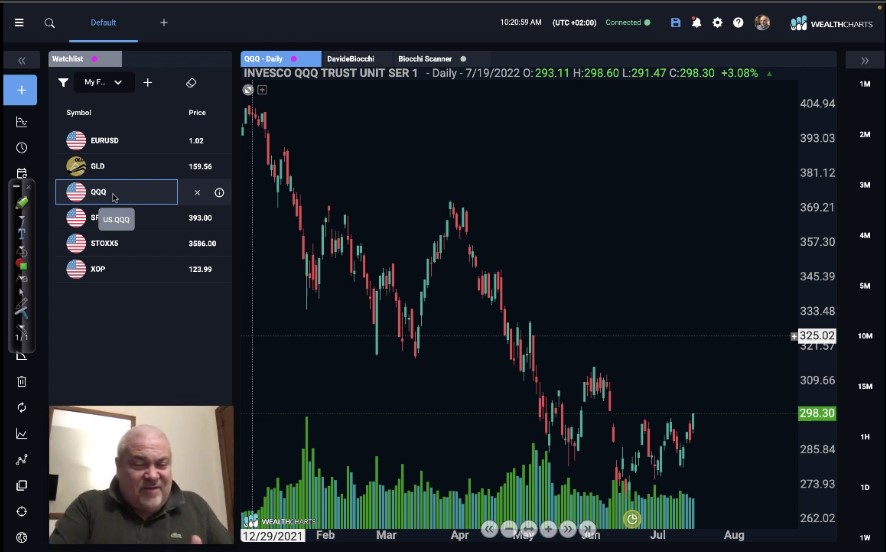This screenshot has height=552, width=886.
Task: Remove QQQ with the X icon
Action: (197, 193)
